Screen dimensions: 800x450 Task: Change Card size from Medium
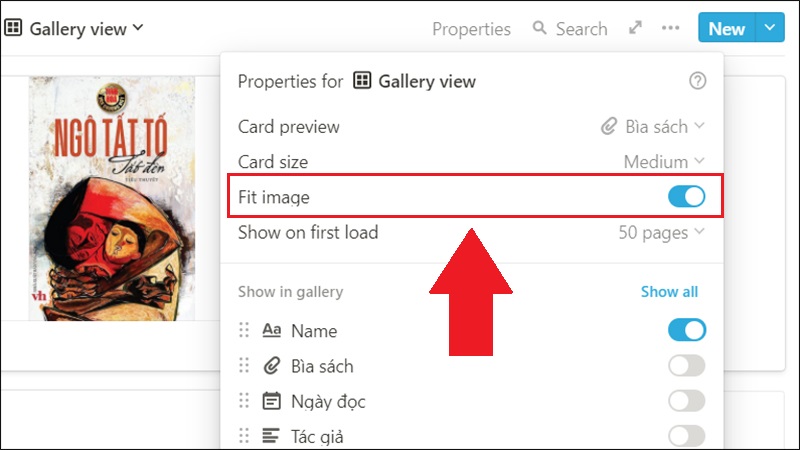coord(663,161)
